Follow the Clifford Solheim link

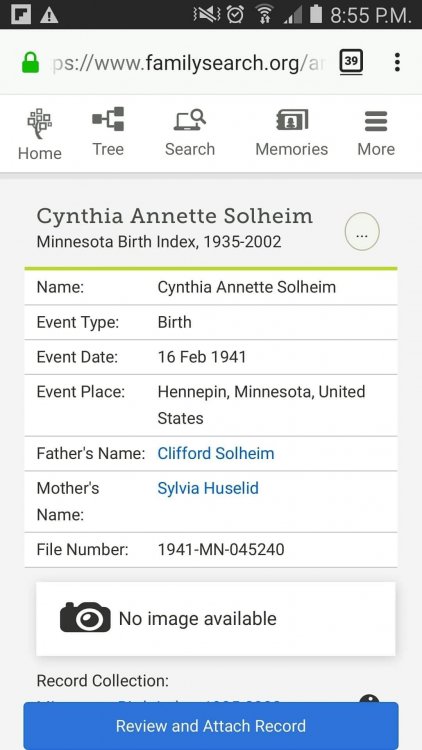click(x=216, y=453)
